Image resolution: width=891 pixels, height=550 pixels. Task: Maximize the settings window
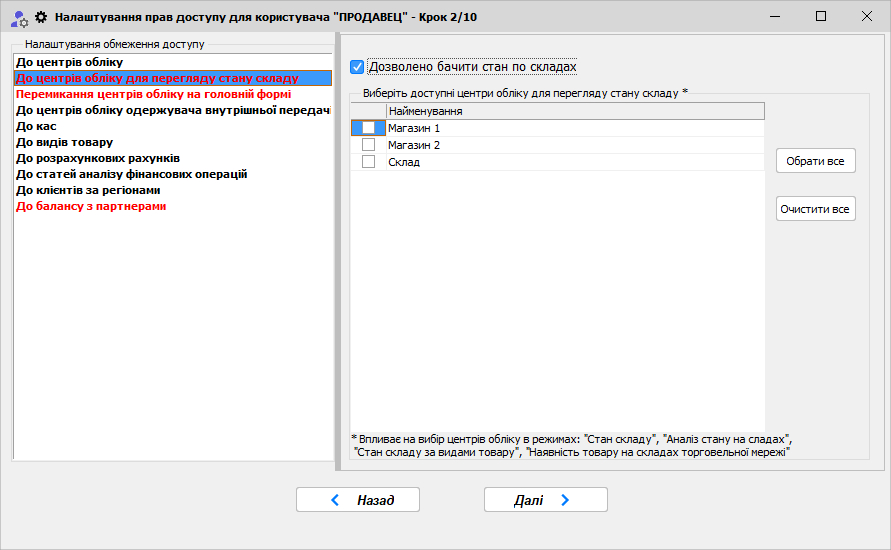pos(821,17)
